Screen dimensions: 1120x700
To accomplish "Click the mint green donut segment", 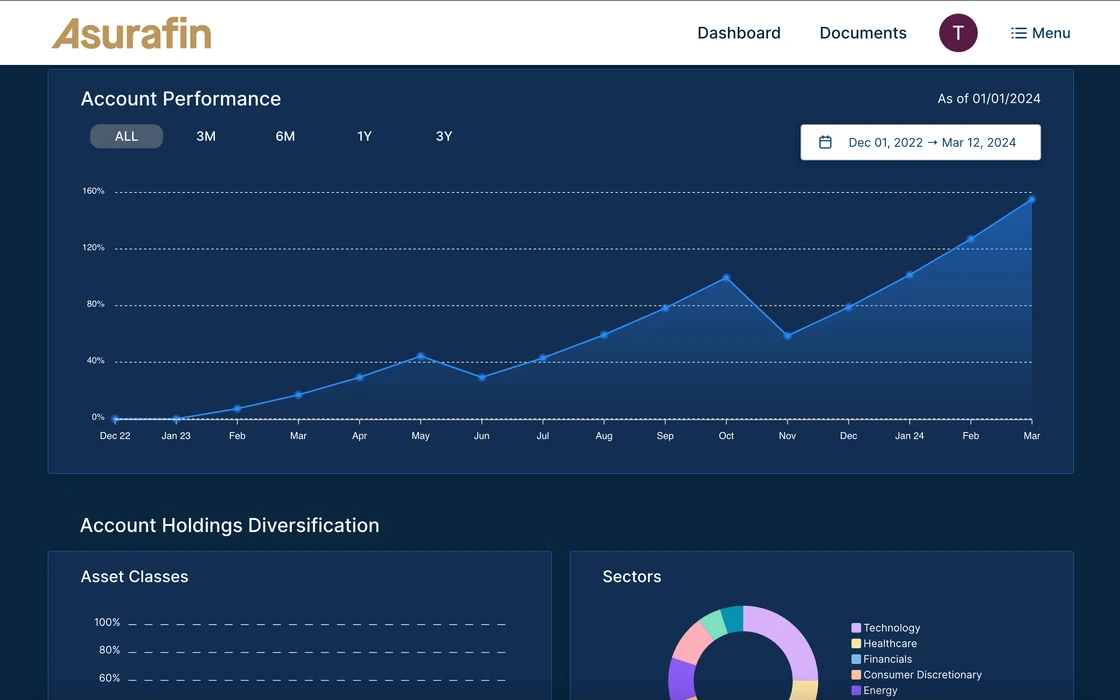I will point(713,624).
